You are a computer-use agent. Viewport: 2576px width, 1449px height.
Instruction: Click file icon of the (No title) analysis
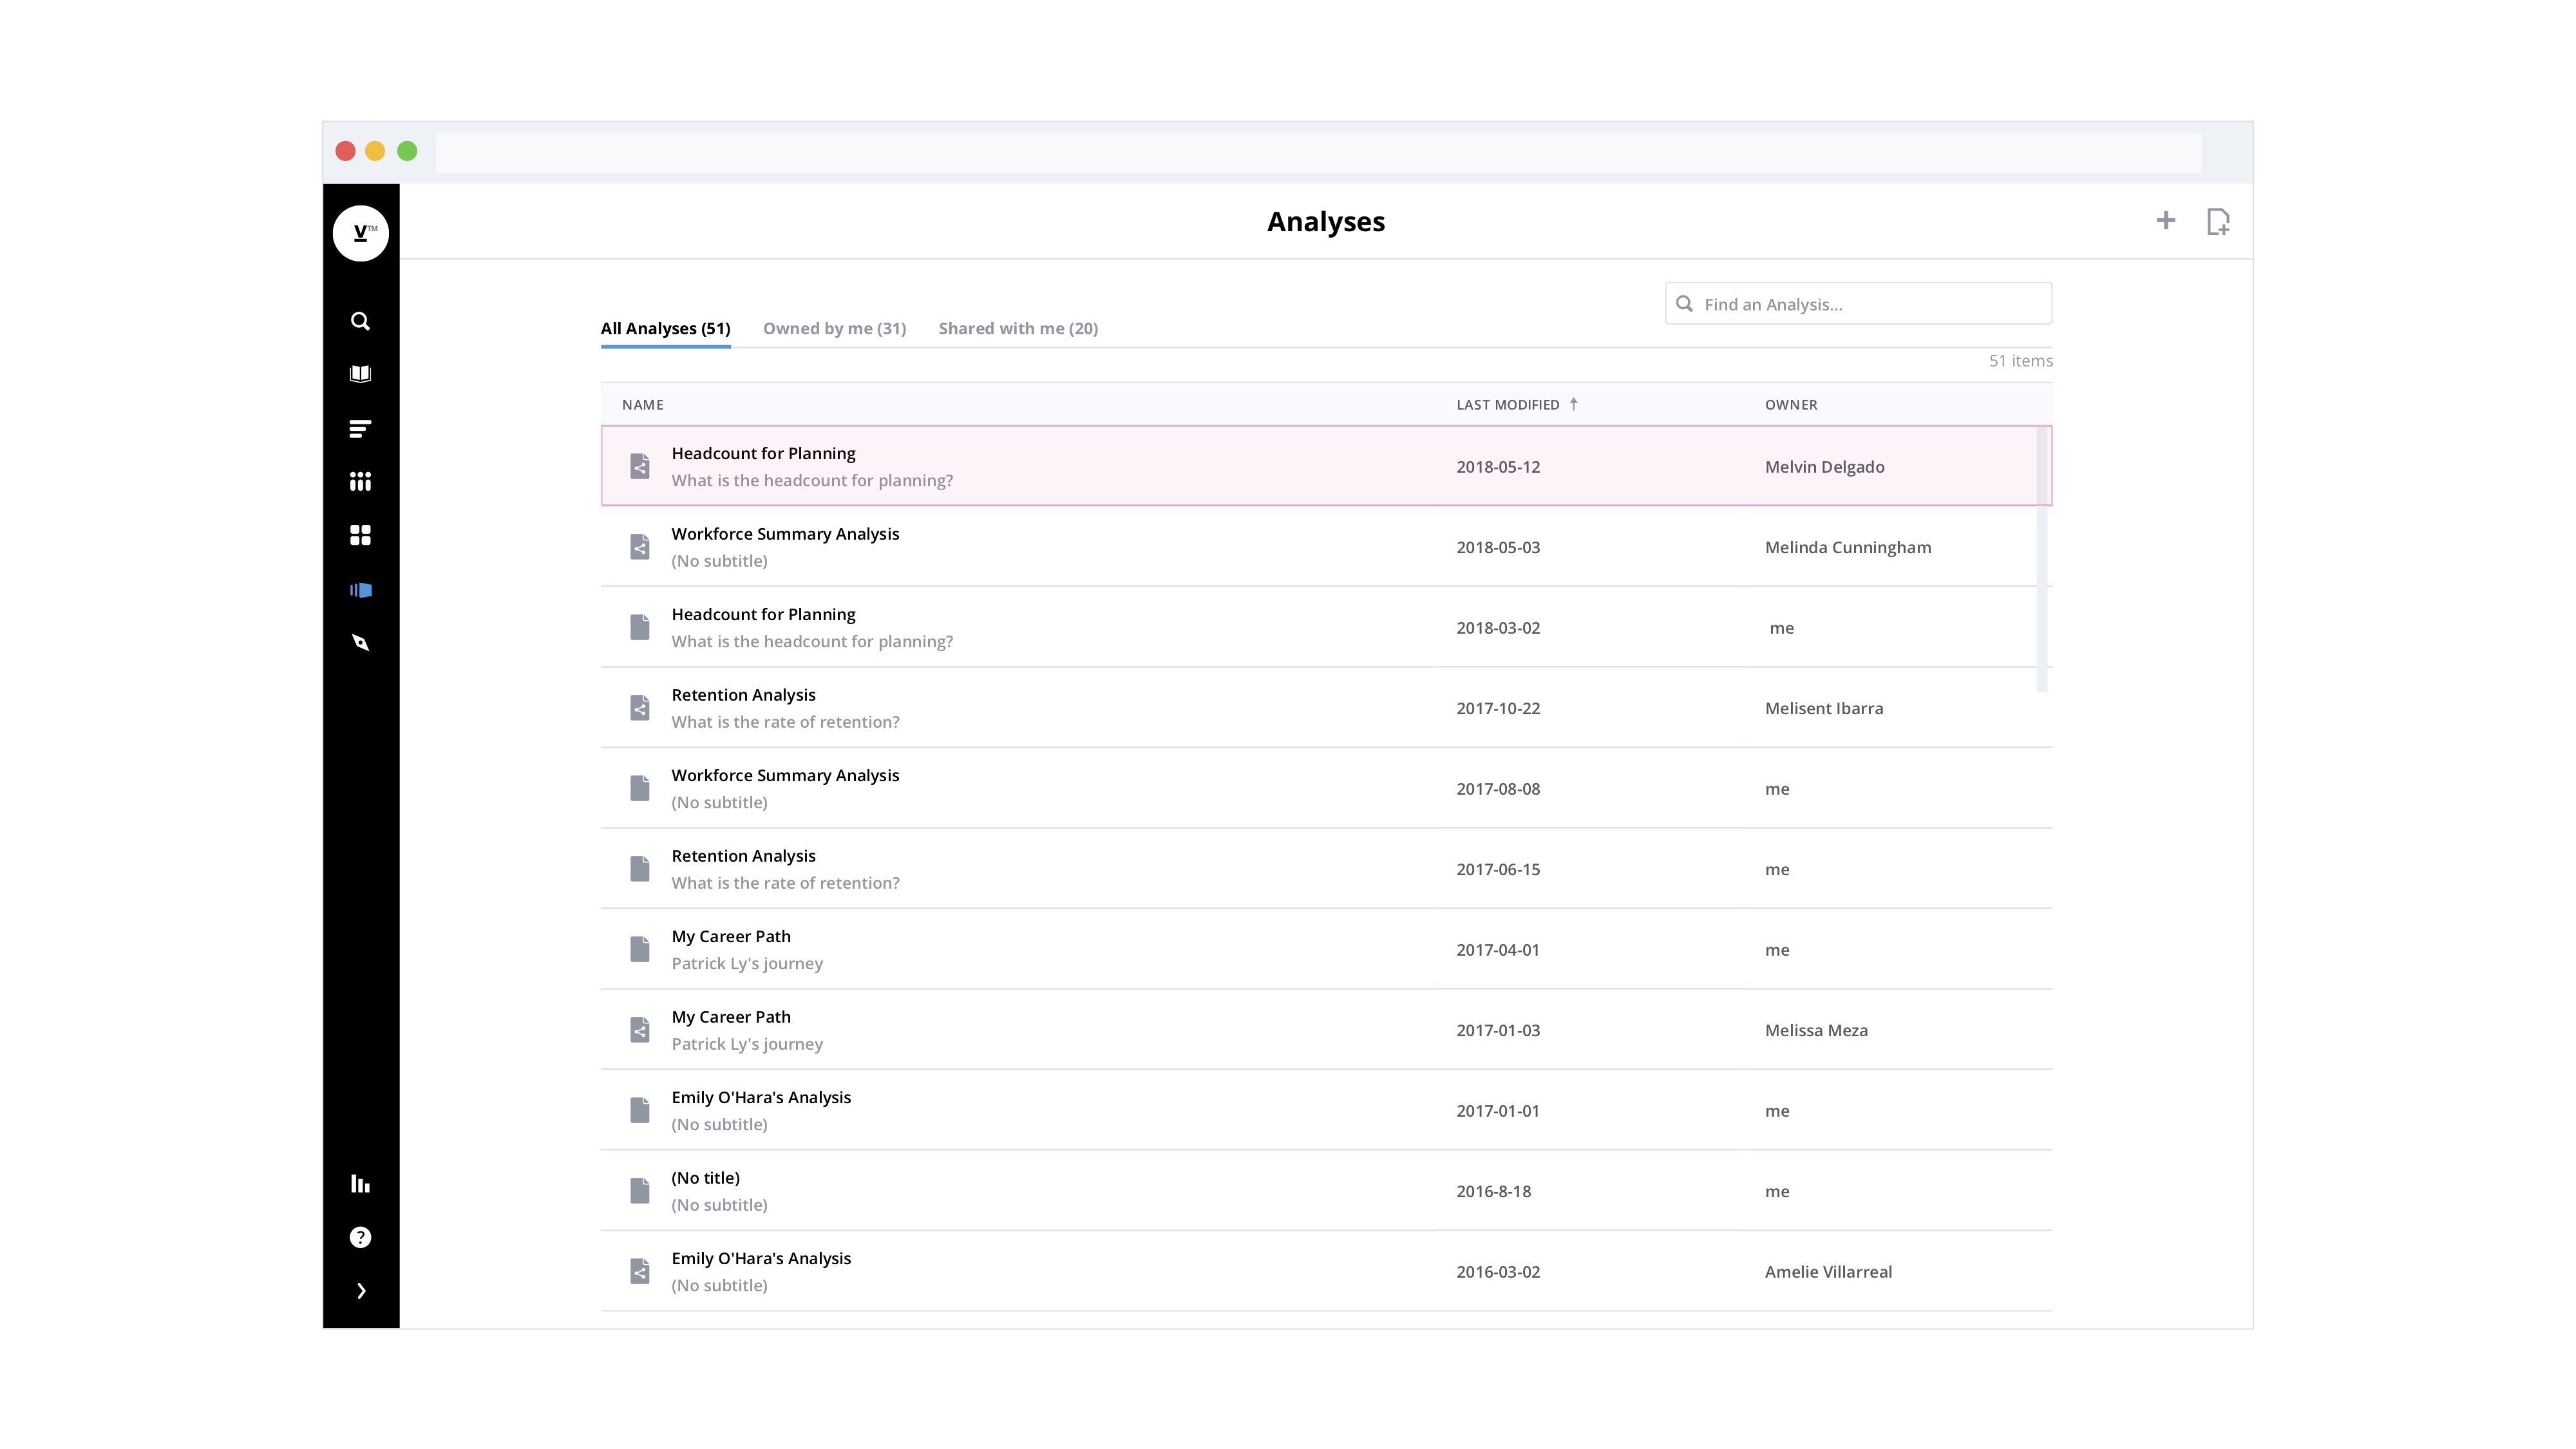[640, 1191]
